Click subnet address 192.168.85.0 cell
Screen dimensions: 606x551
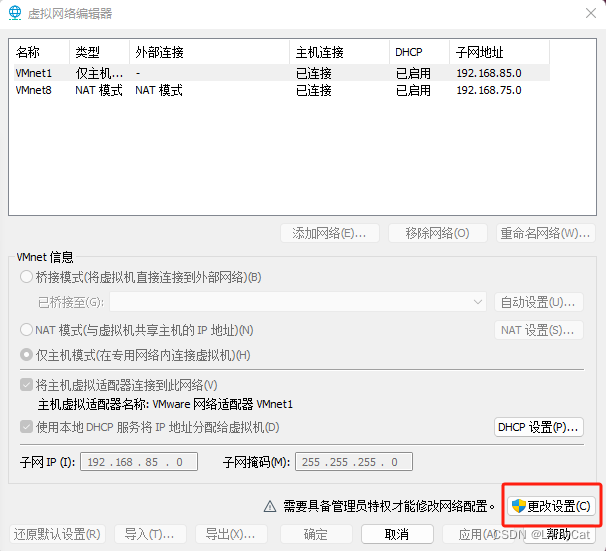click(489, 73)
